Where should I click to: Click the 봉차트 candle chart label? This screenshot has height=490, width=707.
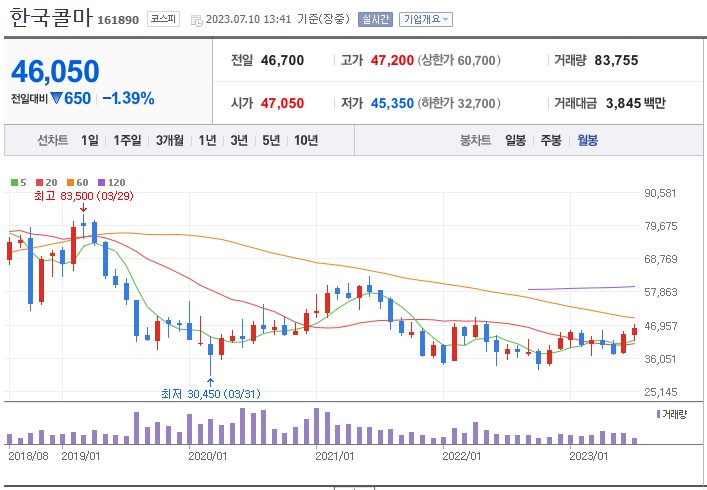point(475,140)
